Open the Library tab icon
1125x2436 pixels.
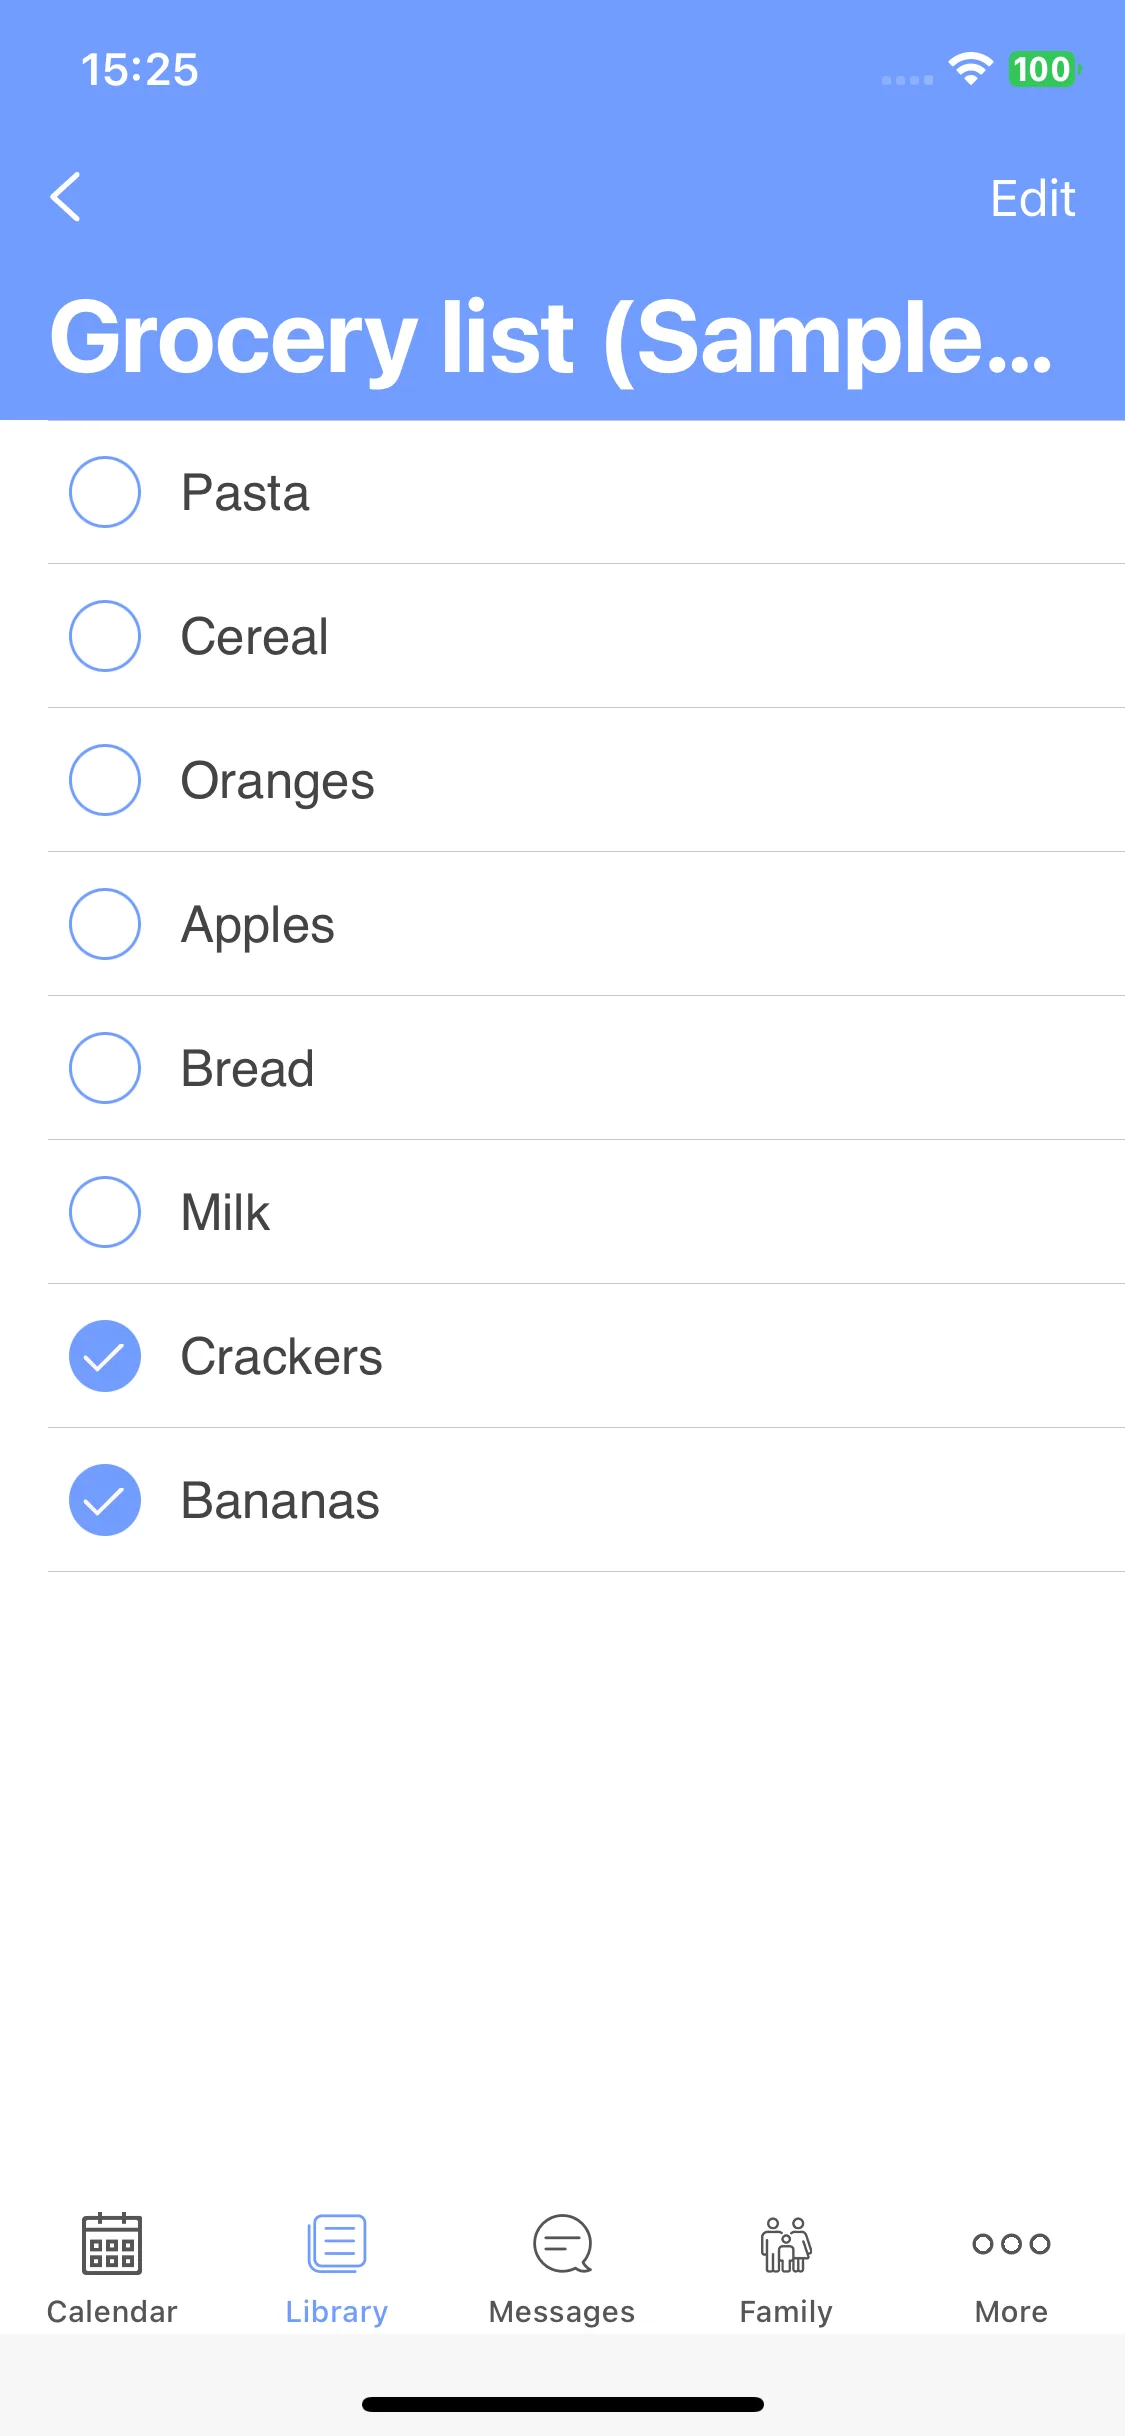(x=337, y=2244)
